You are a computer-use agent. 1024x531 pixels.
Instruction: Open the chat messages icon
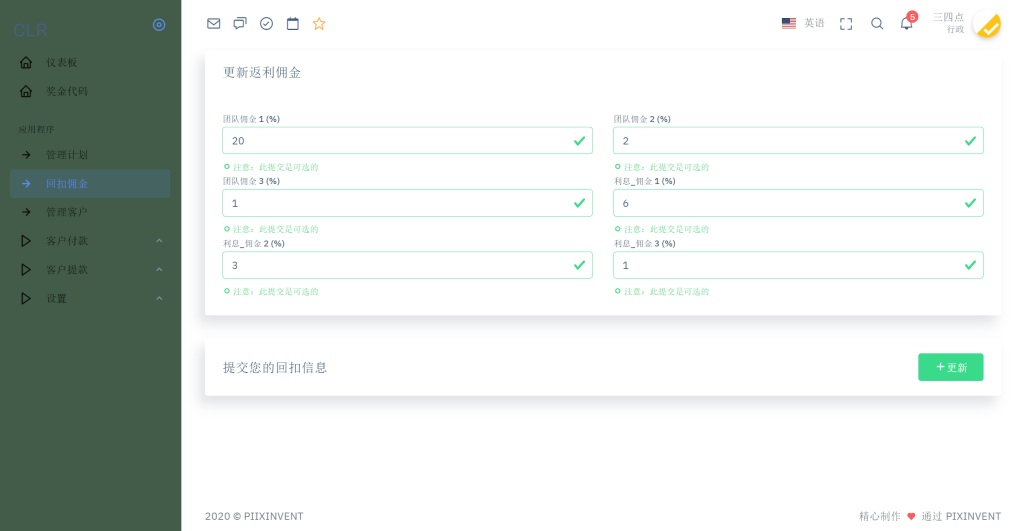point(240,24)
